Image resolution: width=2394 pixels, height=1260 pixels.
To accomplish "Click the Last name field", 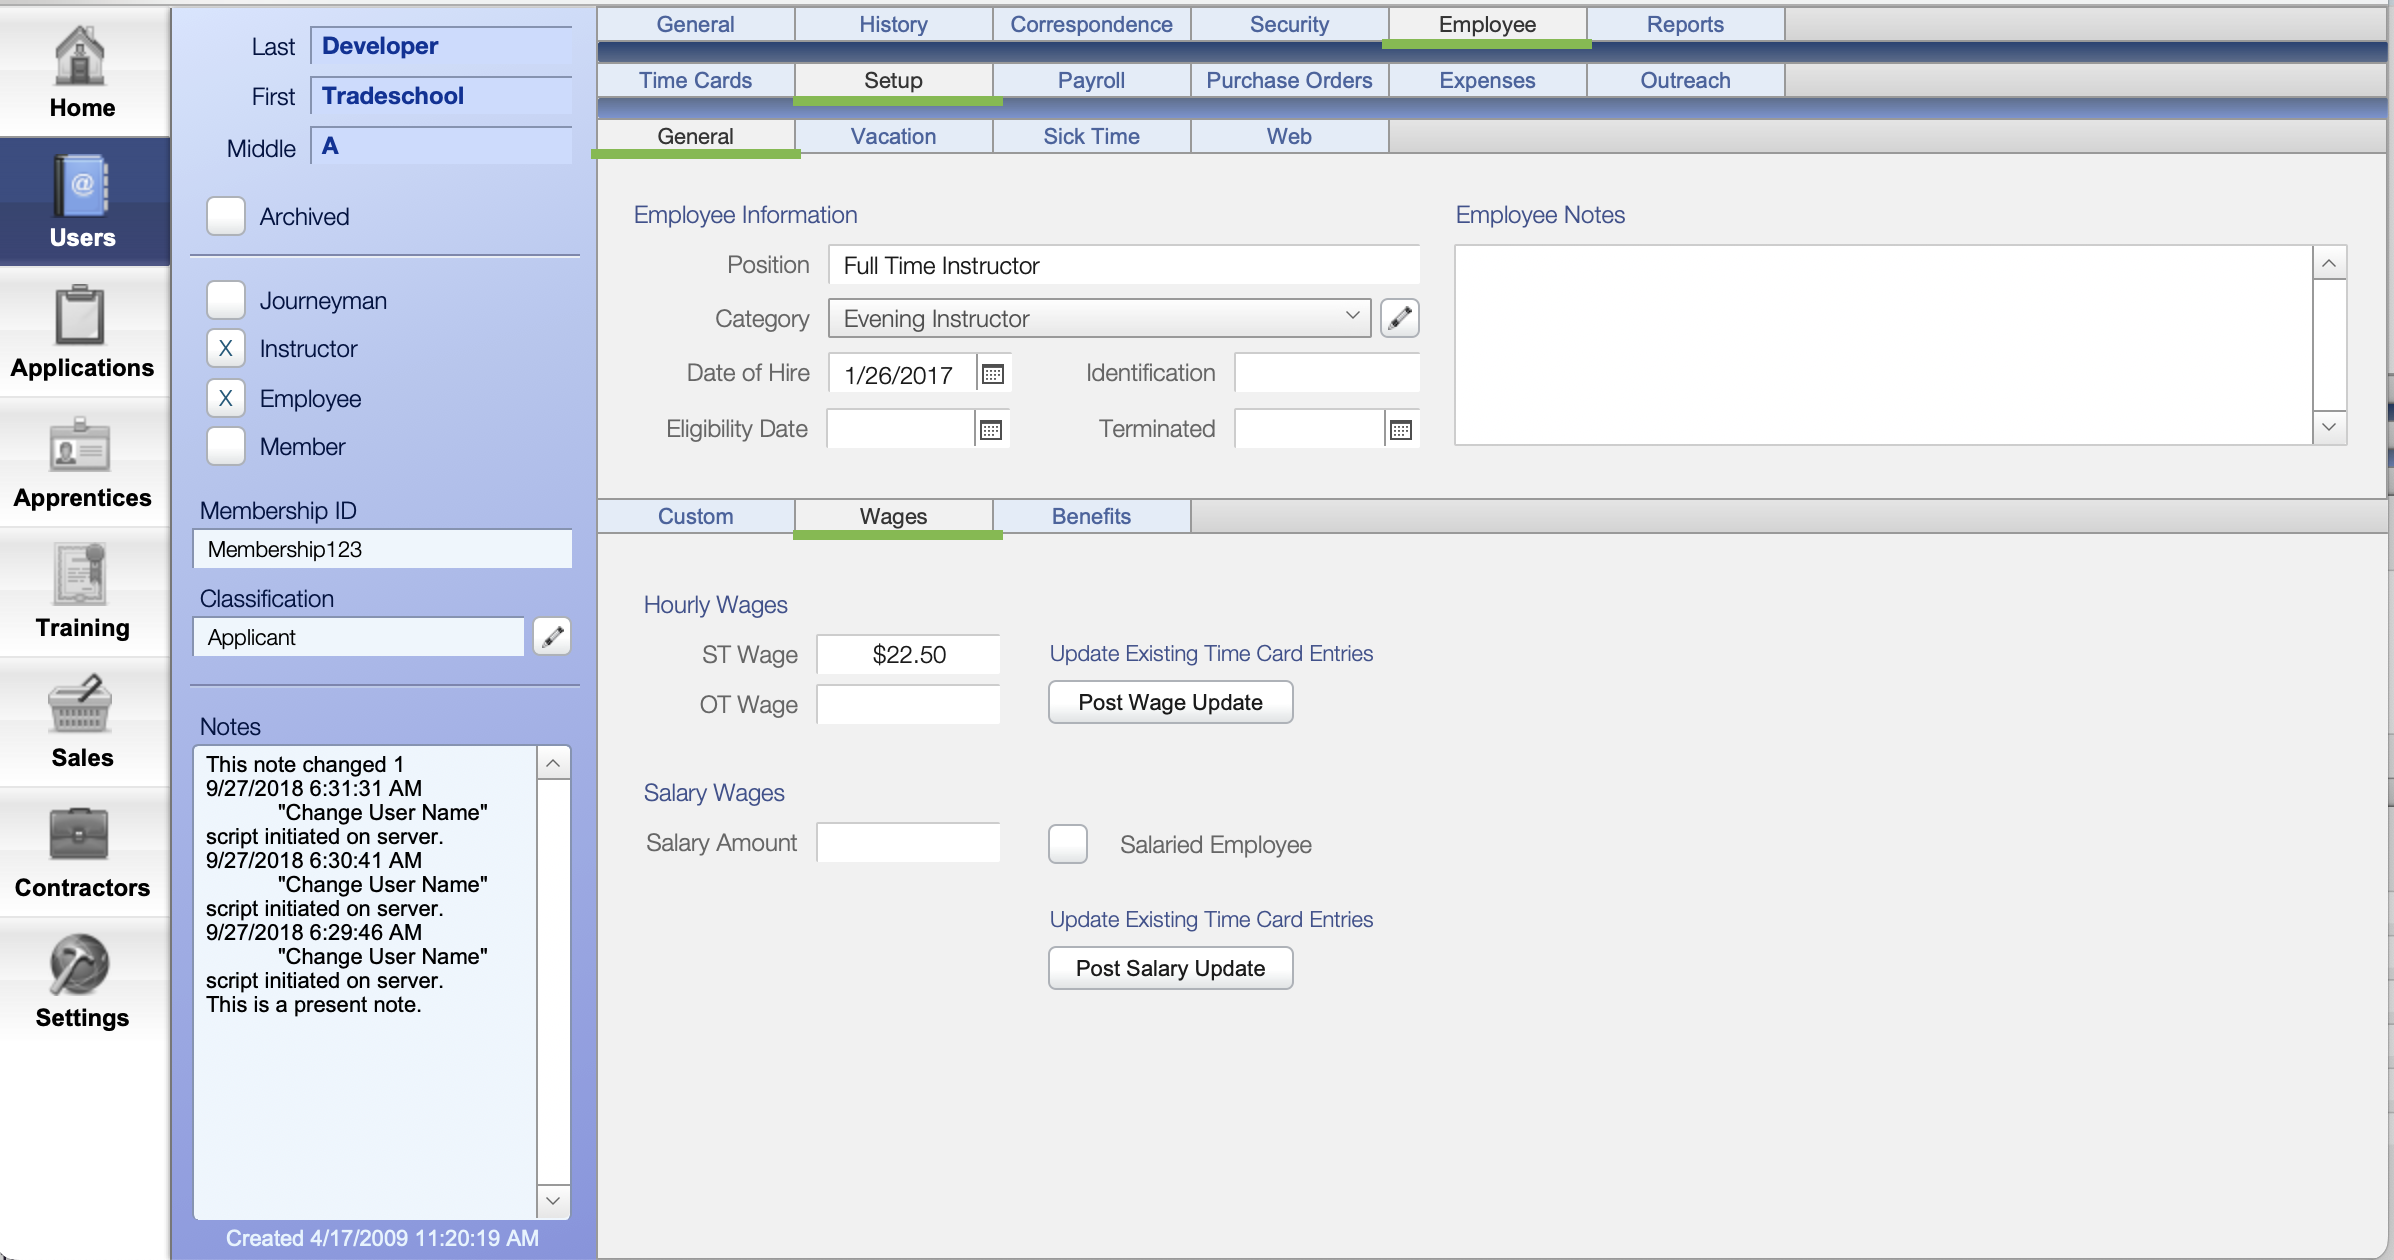I will click(x=441, y=46).
